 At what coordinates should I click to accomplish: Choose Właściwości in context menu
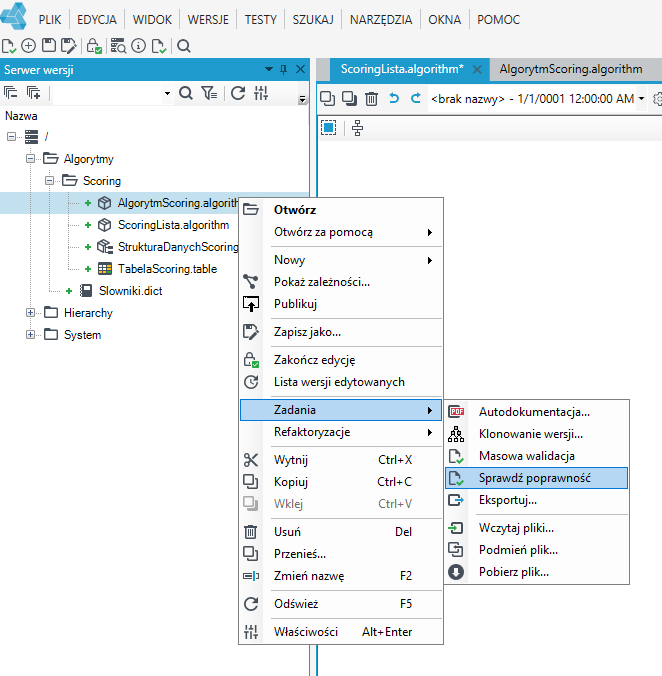(340, 632)
